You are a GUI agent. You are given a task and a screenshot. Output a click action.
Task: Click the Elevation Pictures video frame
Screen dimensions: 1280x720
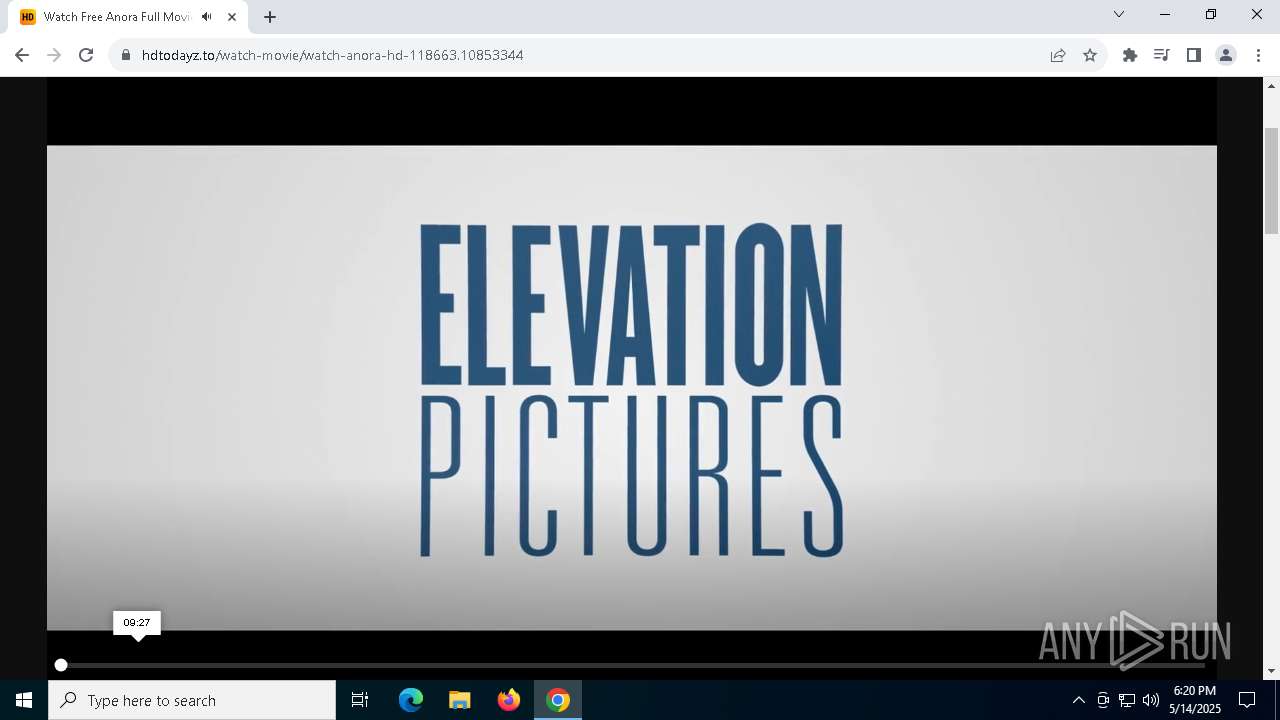click(632, 388)
